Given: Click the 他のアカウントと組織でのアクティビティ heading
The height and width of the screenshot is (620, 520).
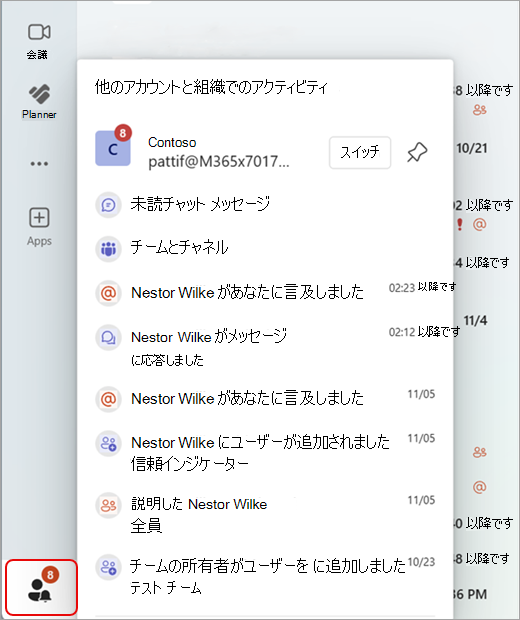Looking at the screenshot, I should (211, 87).
